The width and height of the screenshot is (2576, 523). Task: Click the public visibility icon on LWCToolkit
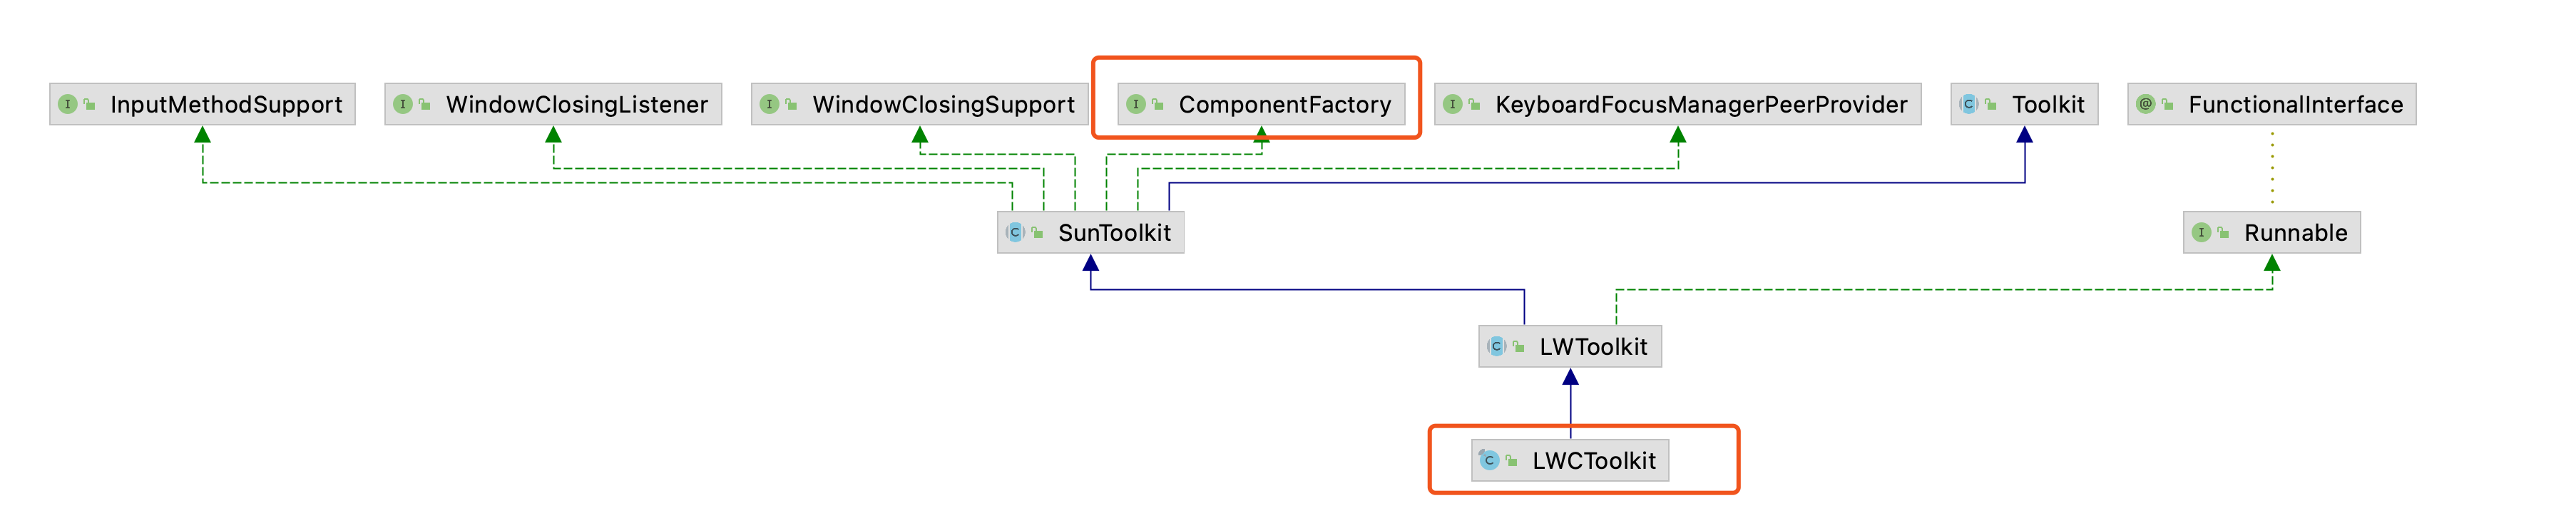1511,461
